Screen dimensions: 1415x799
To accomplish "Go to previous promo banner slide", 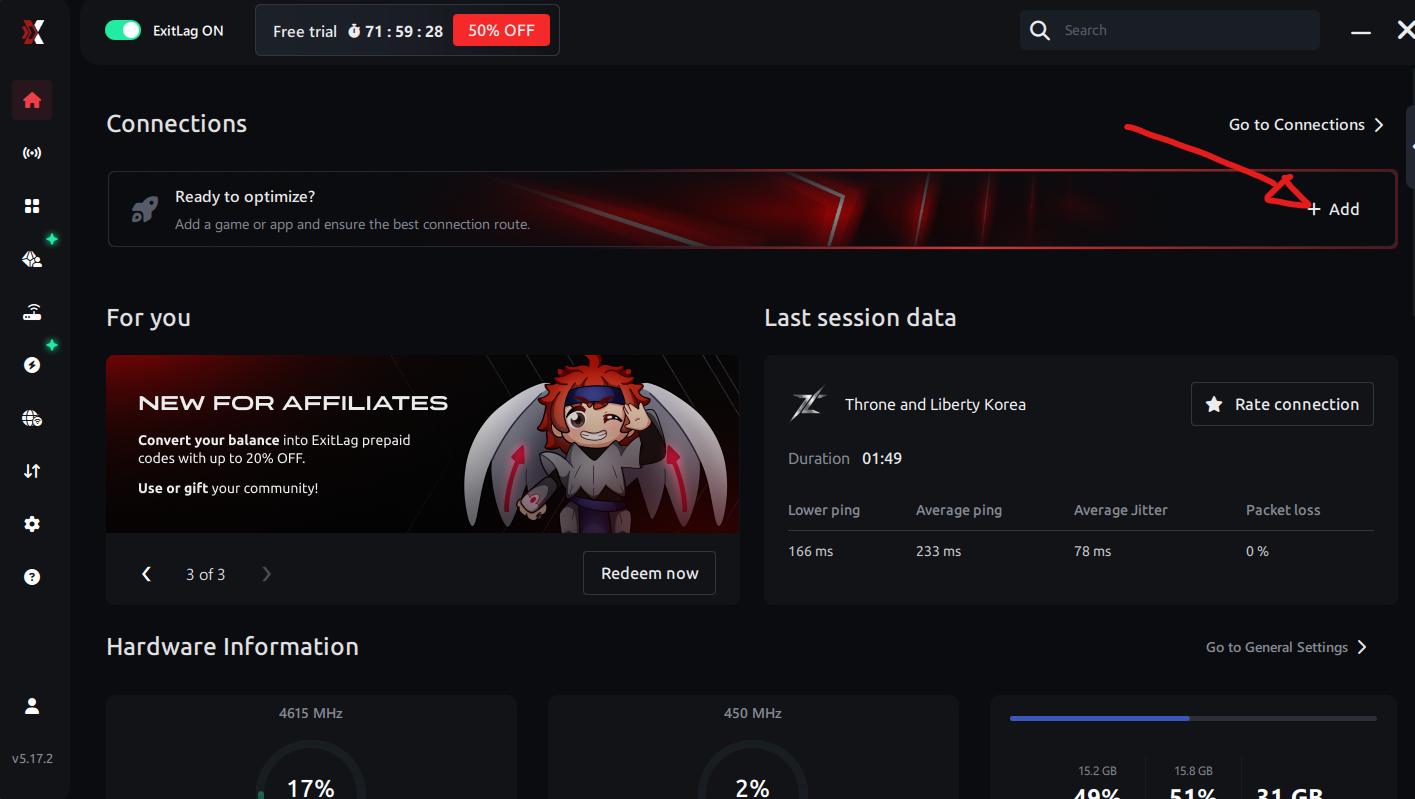I will click(x=147, y=574).
